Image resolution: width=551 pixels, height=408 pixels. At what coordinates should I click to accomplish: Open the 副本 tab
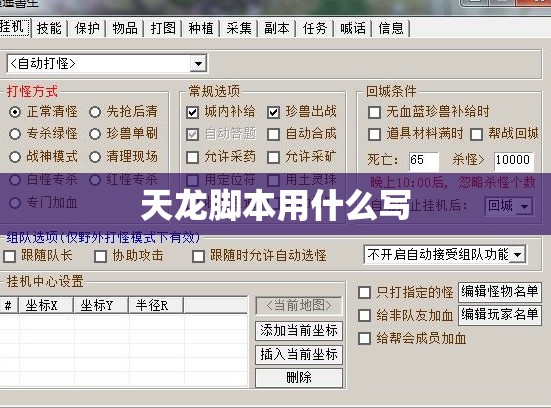pos(277,28)
